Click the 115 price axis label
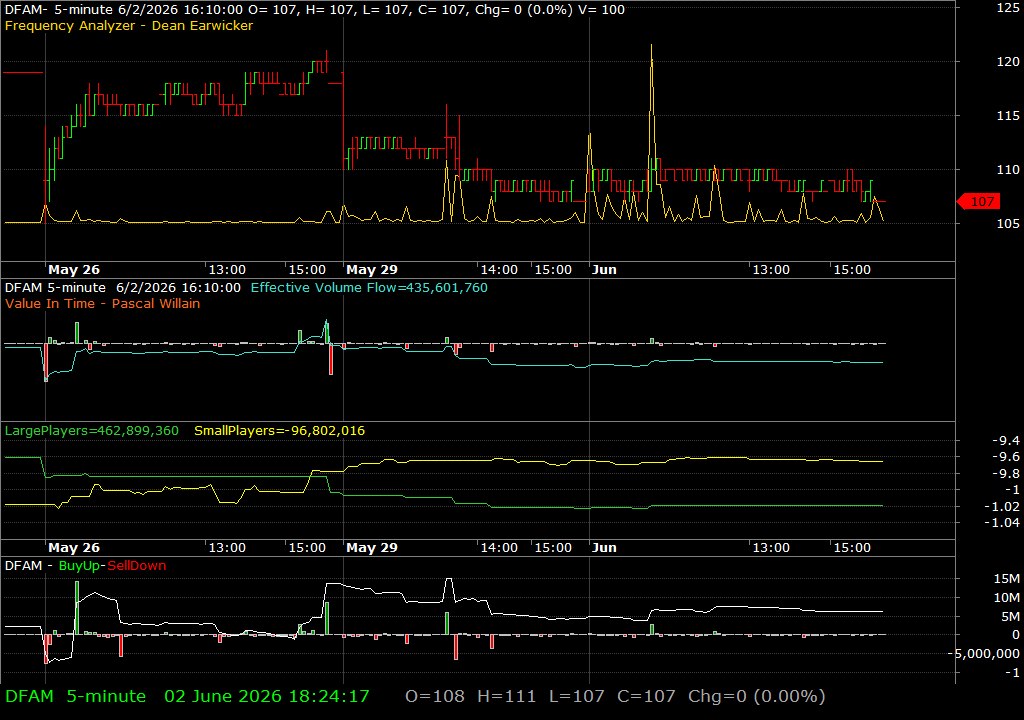Screen dimensions: 1024x720 (1008, 116)
